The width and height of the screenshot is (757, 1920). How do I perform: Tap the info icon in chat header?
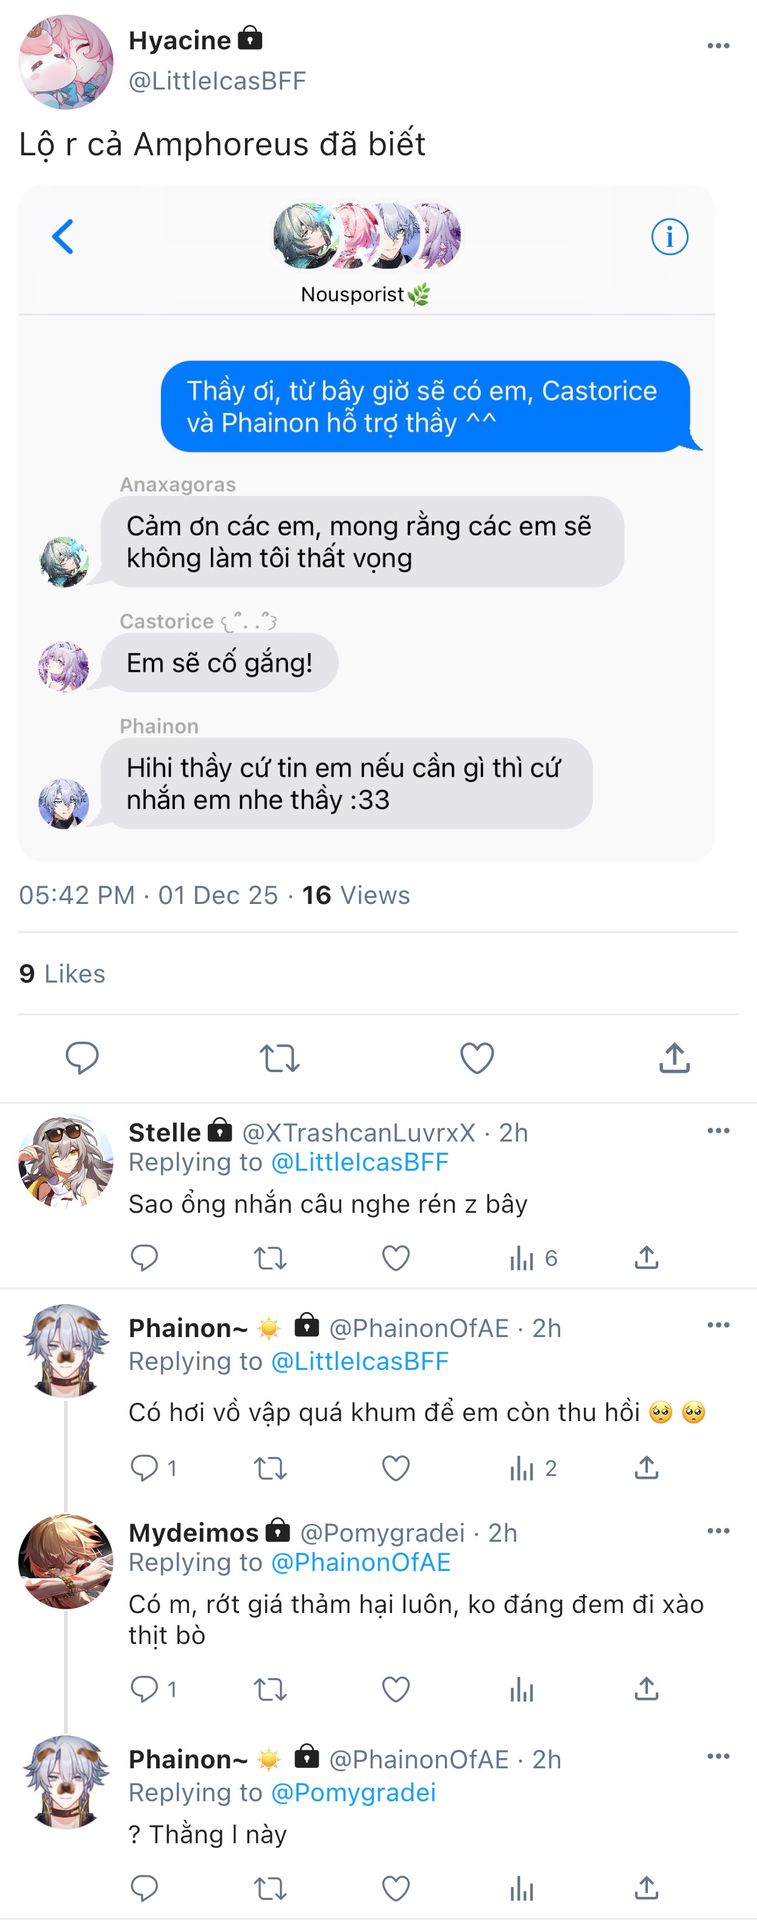click(669, 237)
